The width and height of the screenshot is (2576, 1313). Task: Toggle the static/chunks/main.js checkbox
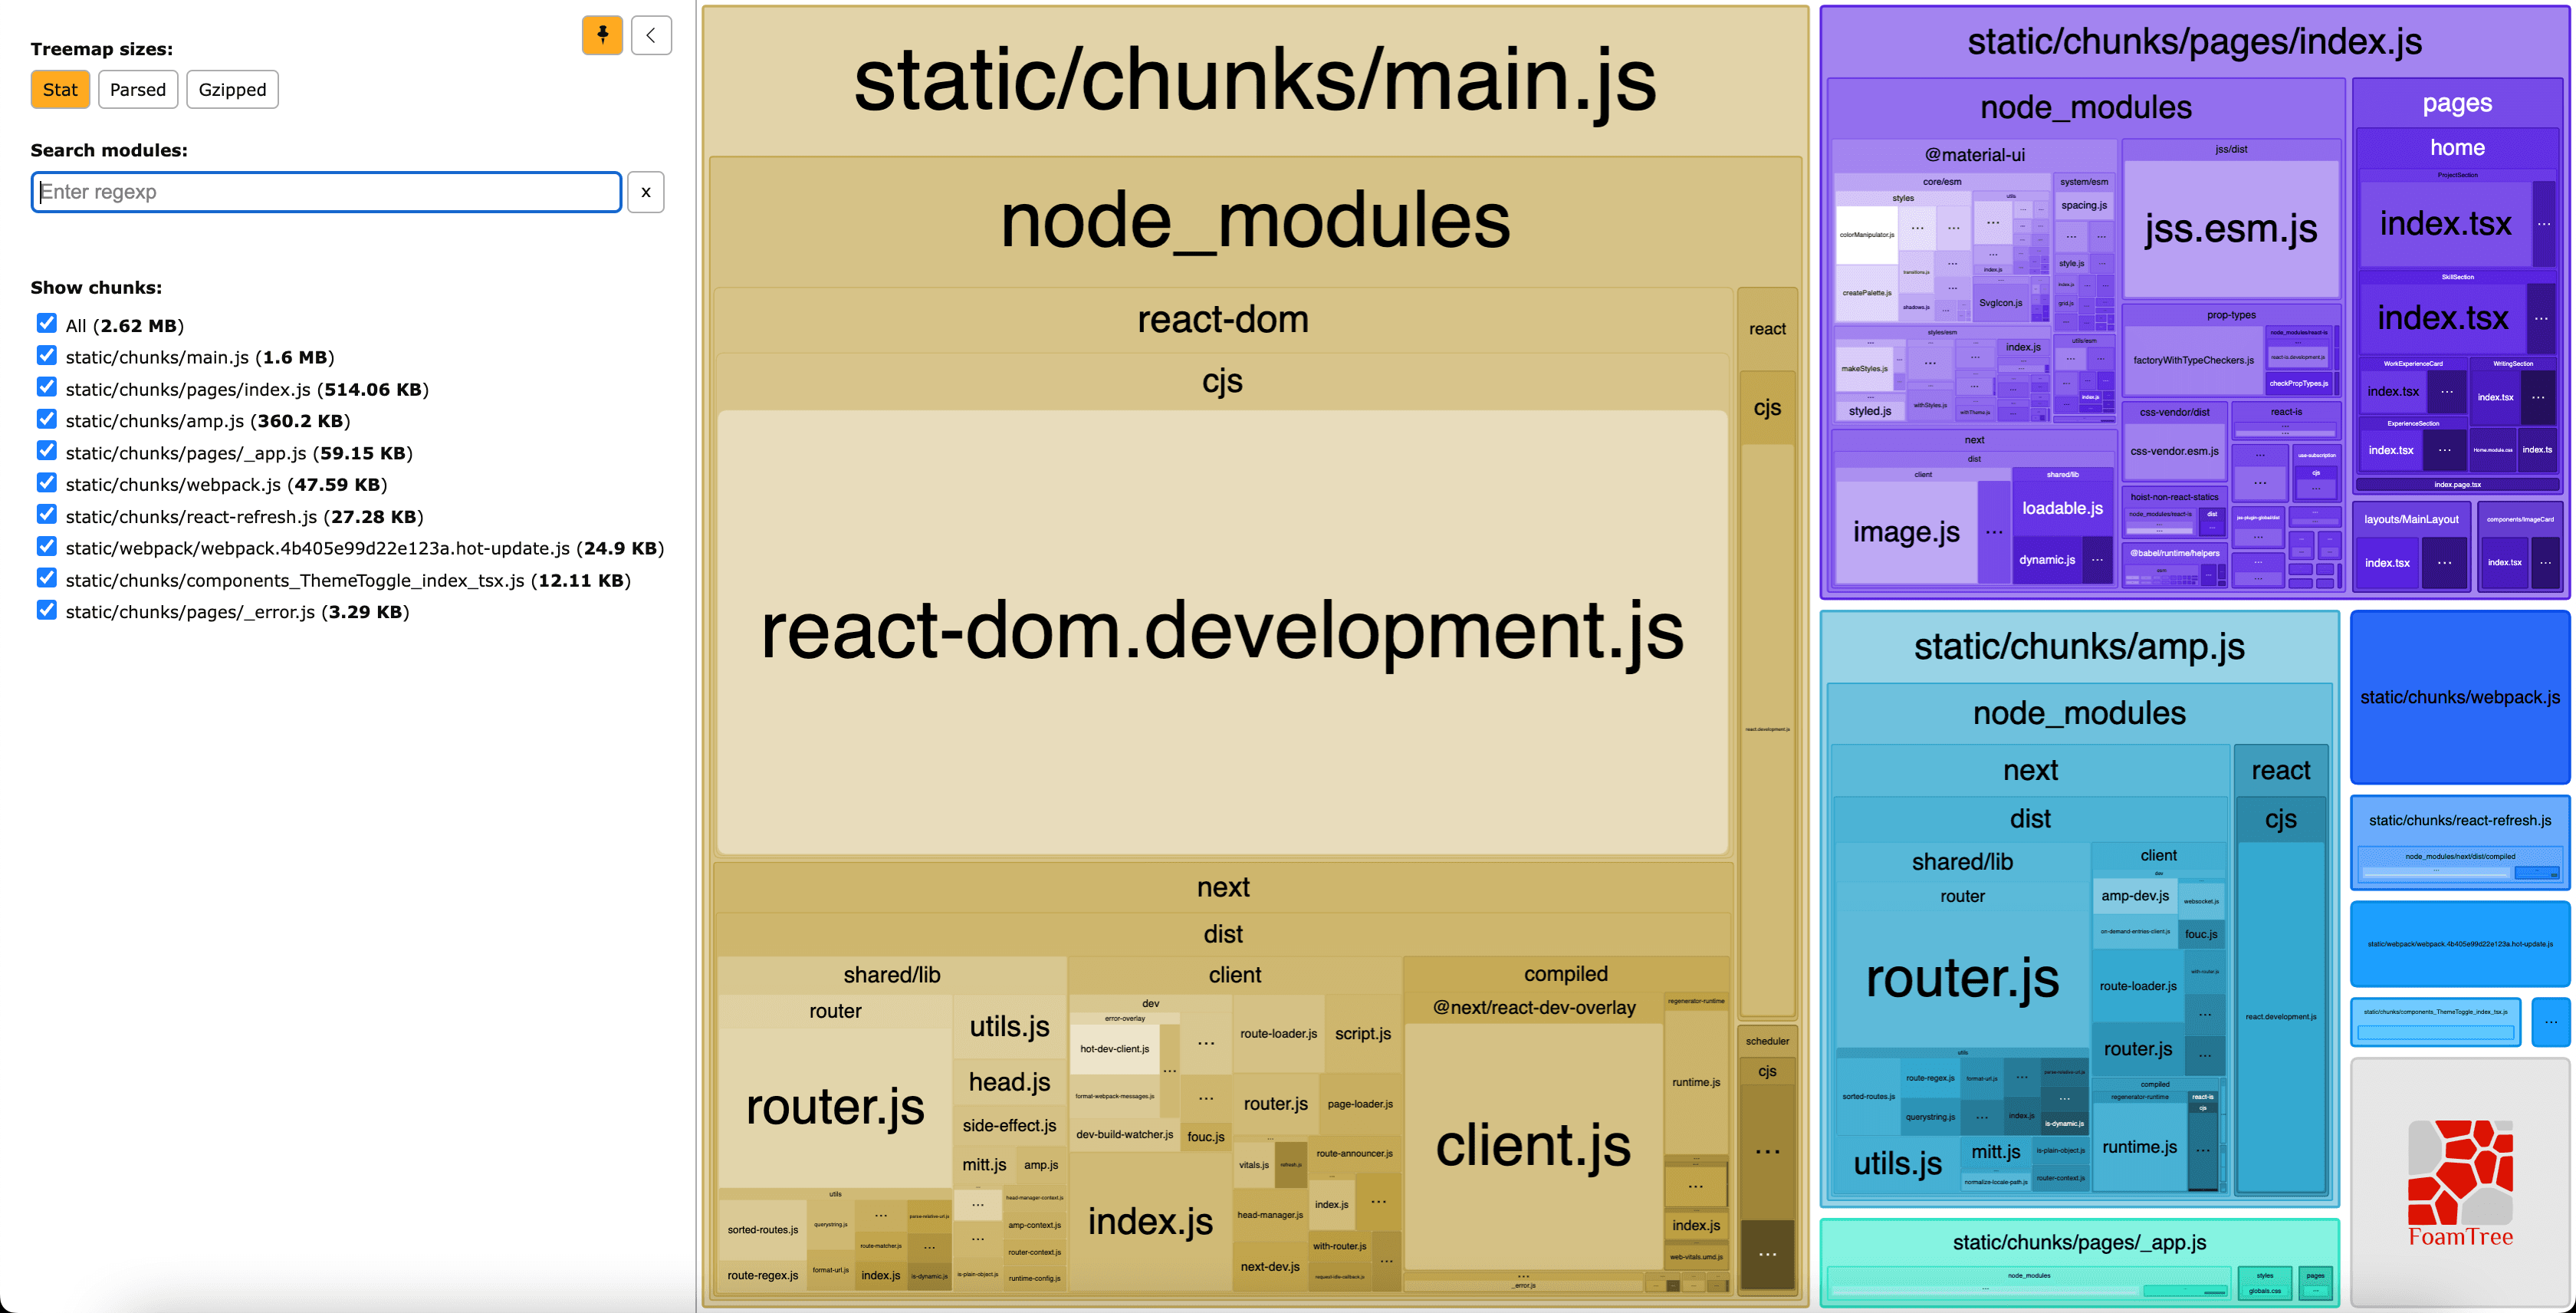click(x=47, y=355)
